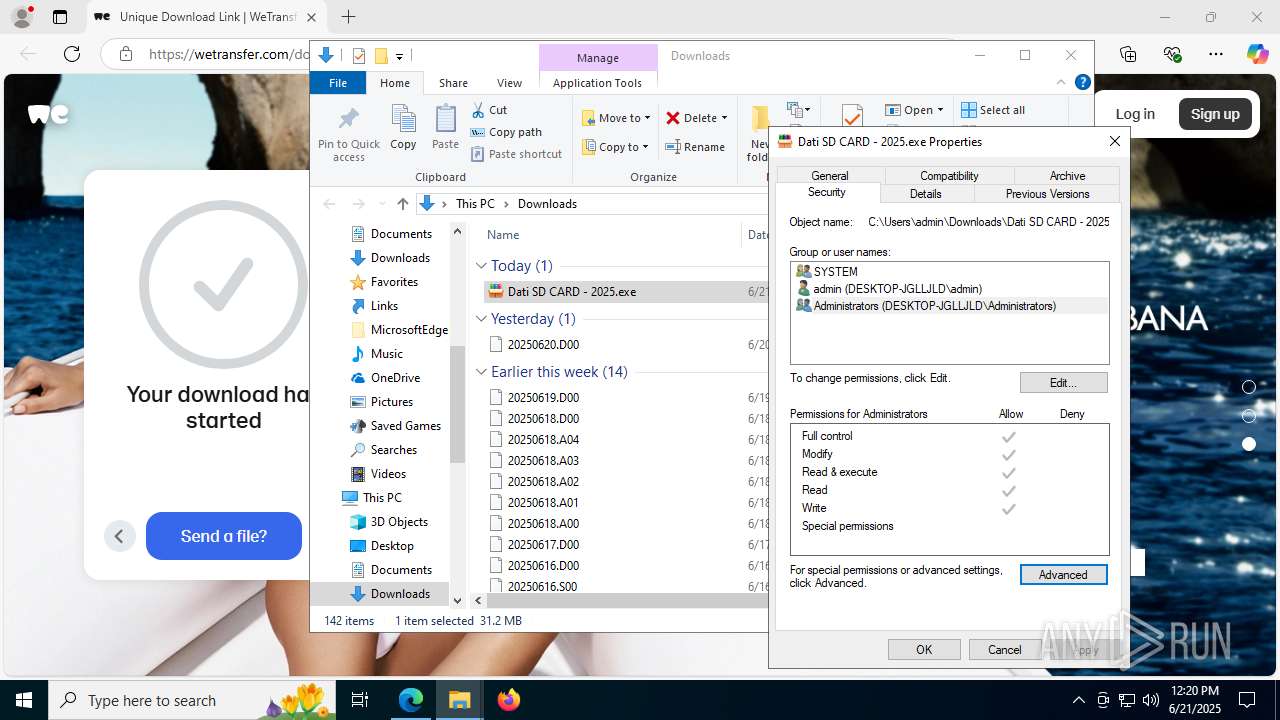
Task: Open Application Tools tab
Action: 597,83
